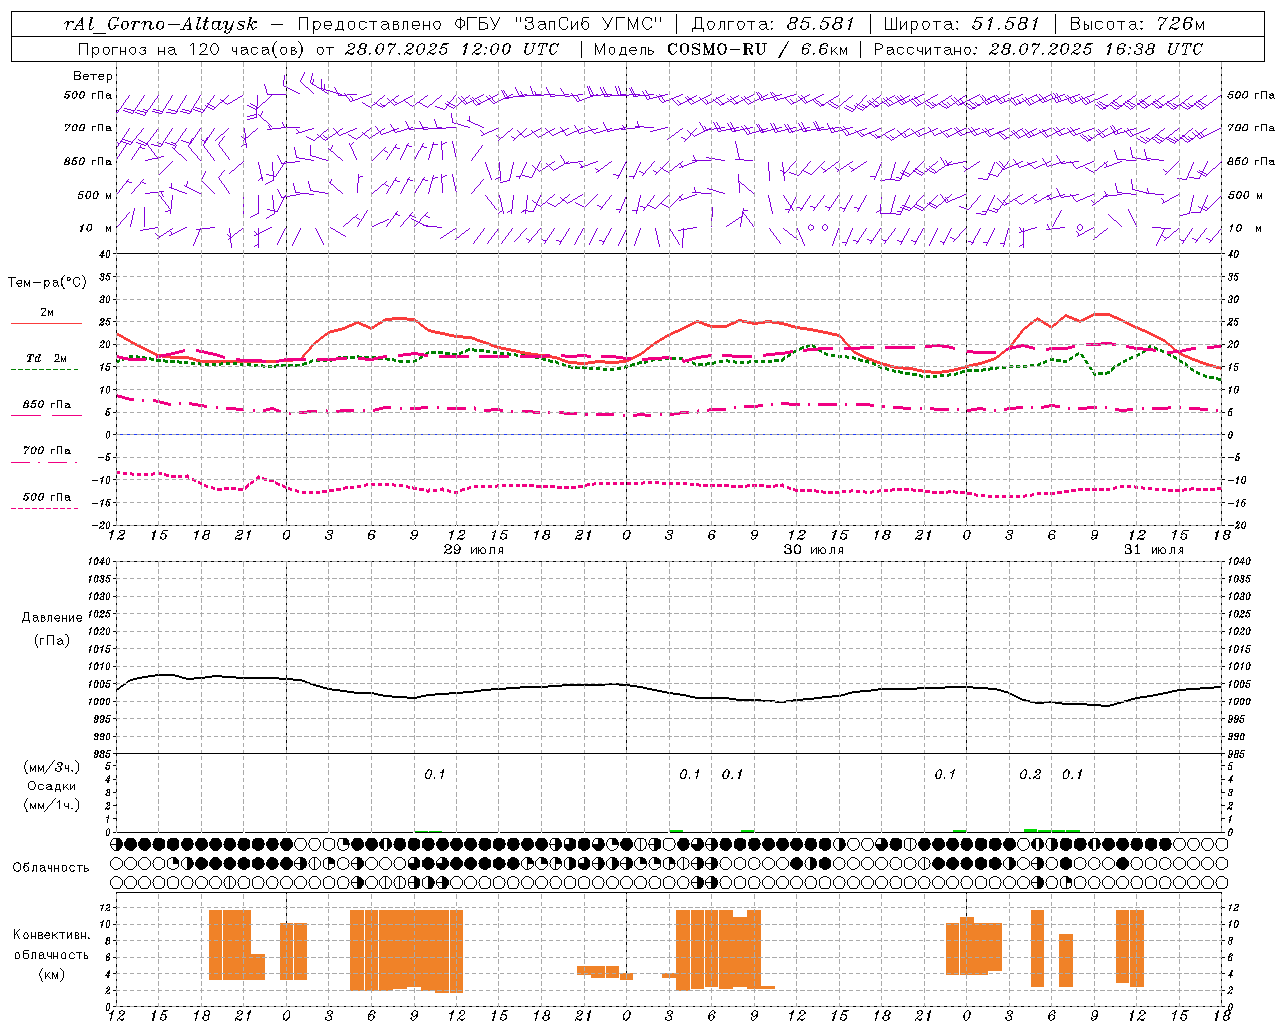The width and height of the screenshot is (1280, 1024).
Task: Click the computed time Рассчитано: 28.07.2025 16:38 UTC
Action: pyautogui.click(x=1038, y=49)
